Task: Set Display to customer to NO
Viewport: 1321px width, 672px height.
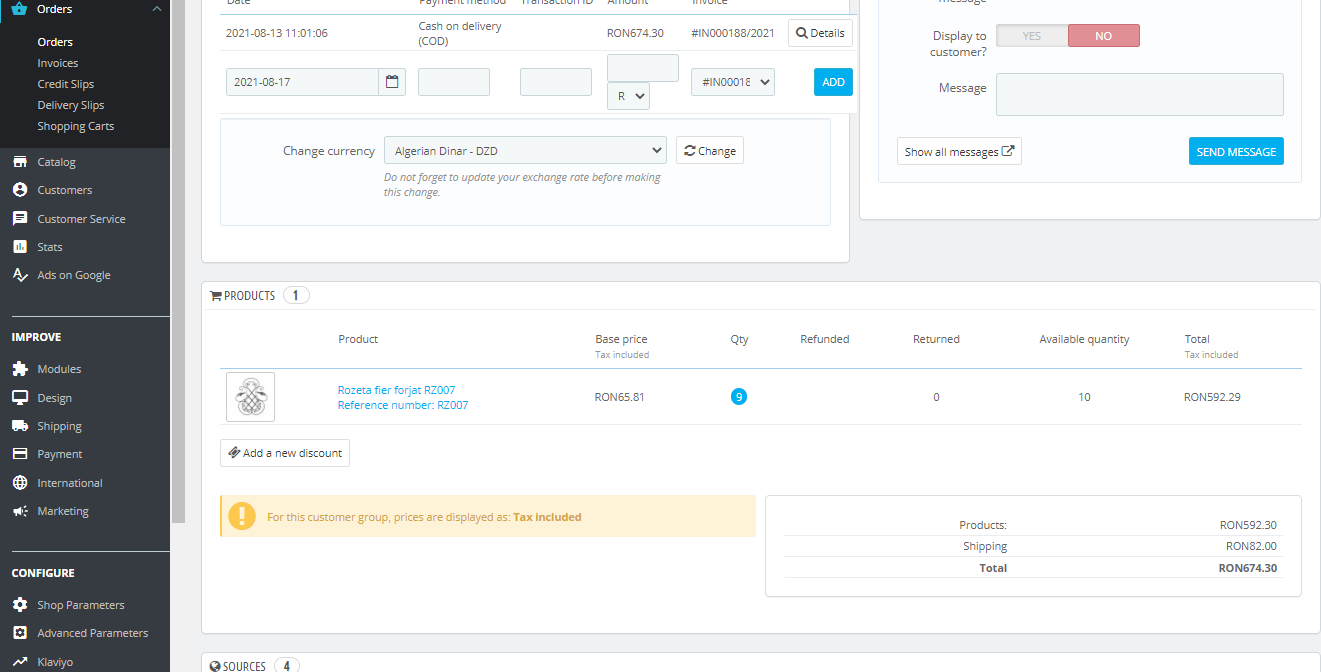Action: [x=1104, y=36]
